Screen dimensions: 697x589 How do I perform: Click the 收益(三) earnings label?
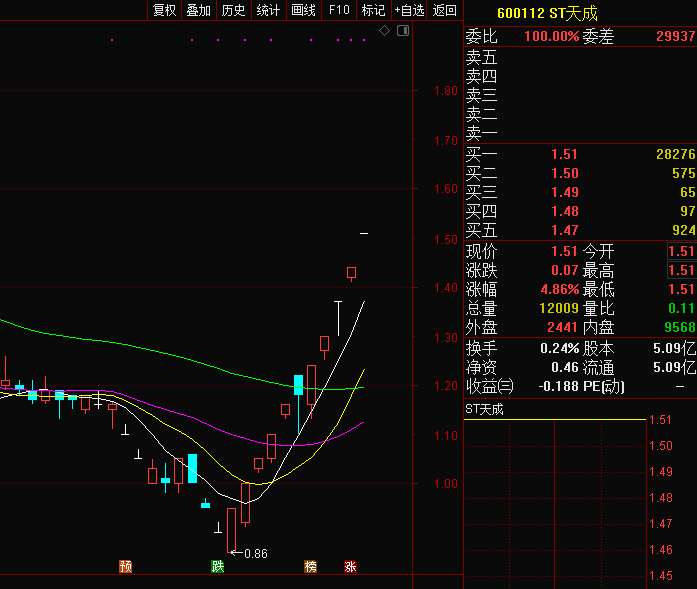pyautogui.click(x=489, y=385)
